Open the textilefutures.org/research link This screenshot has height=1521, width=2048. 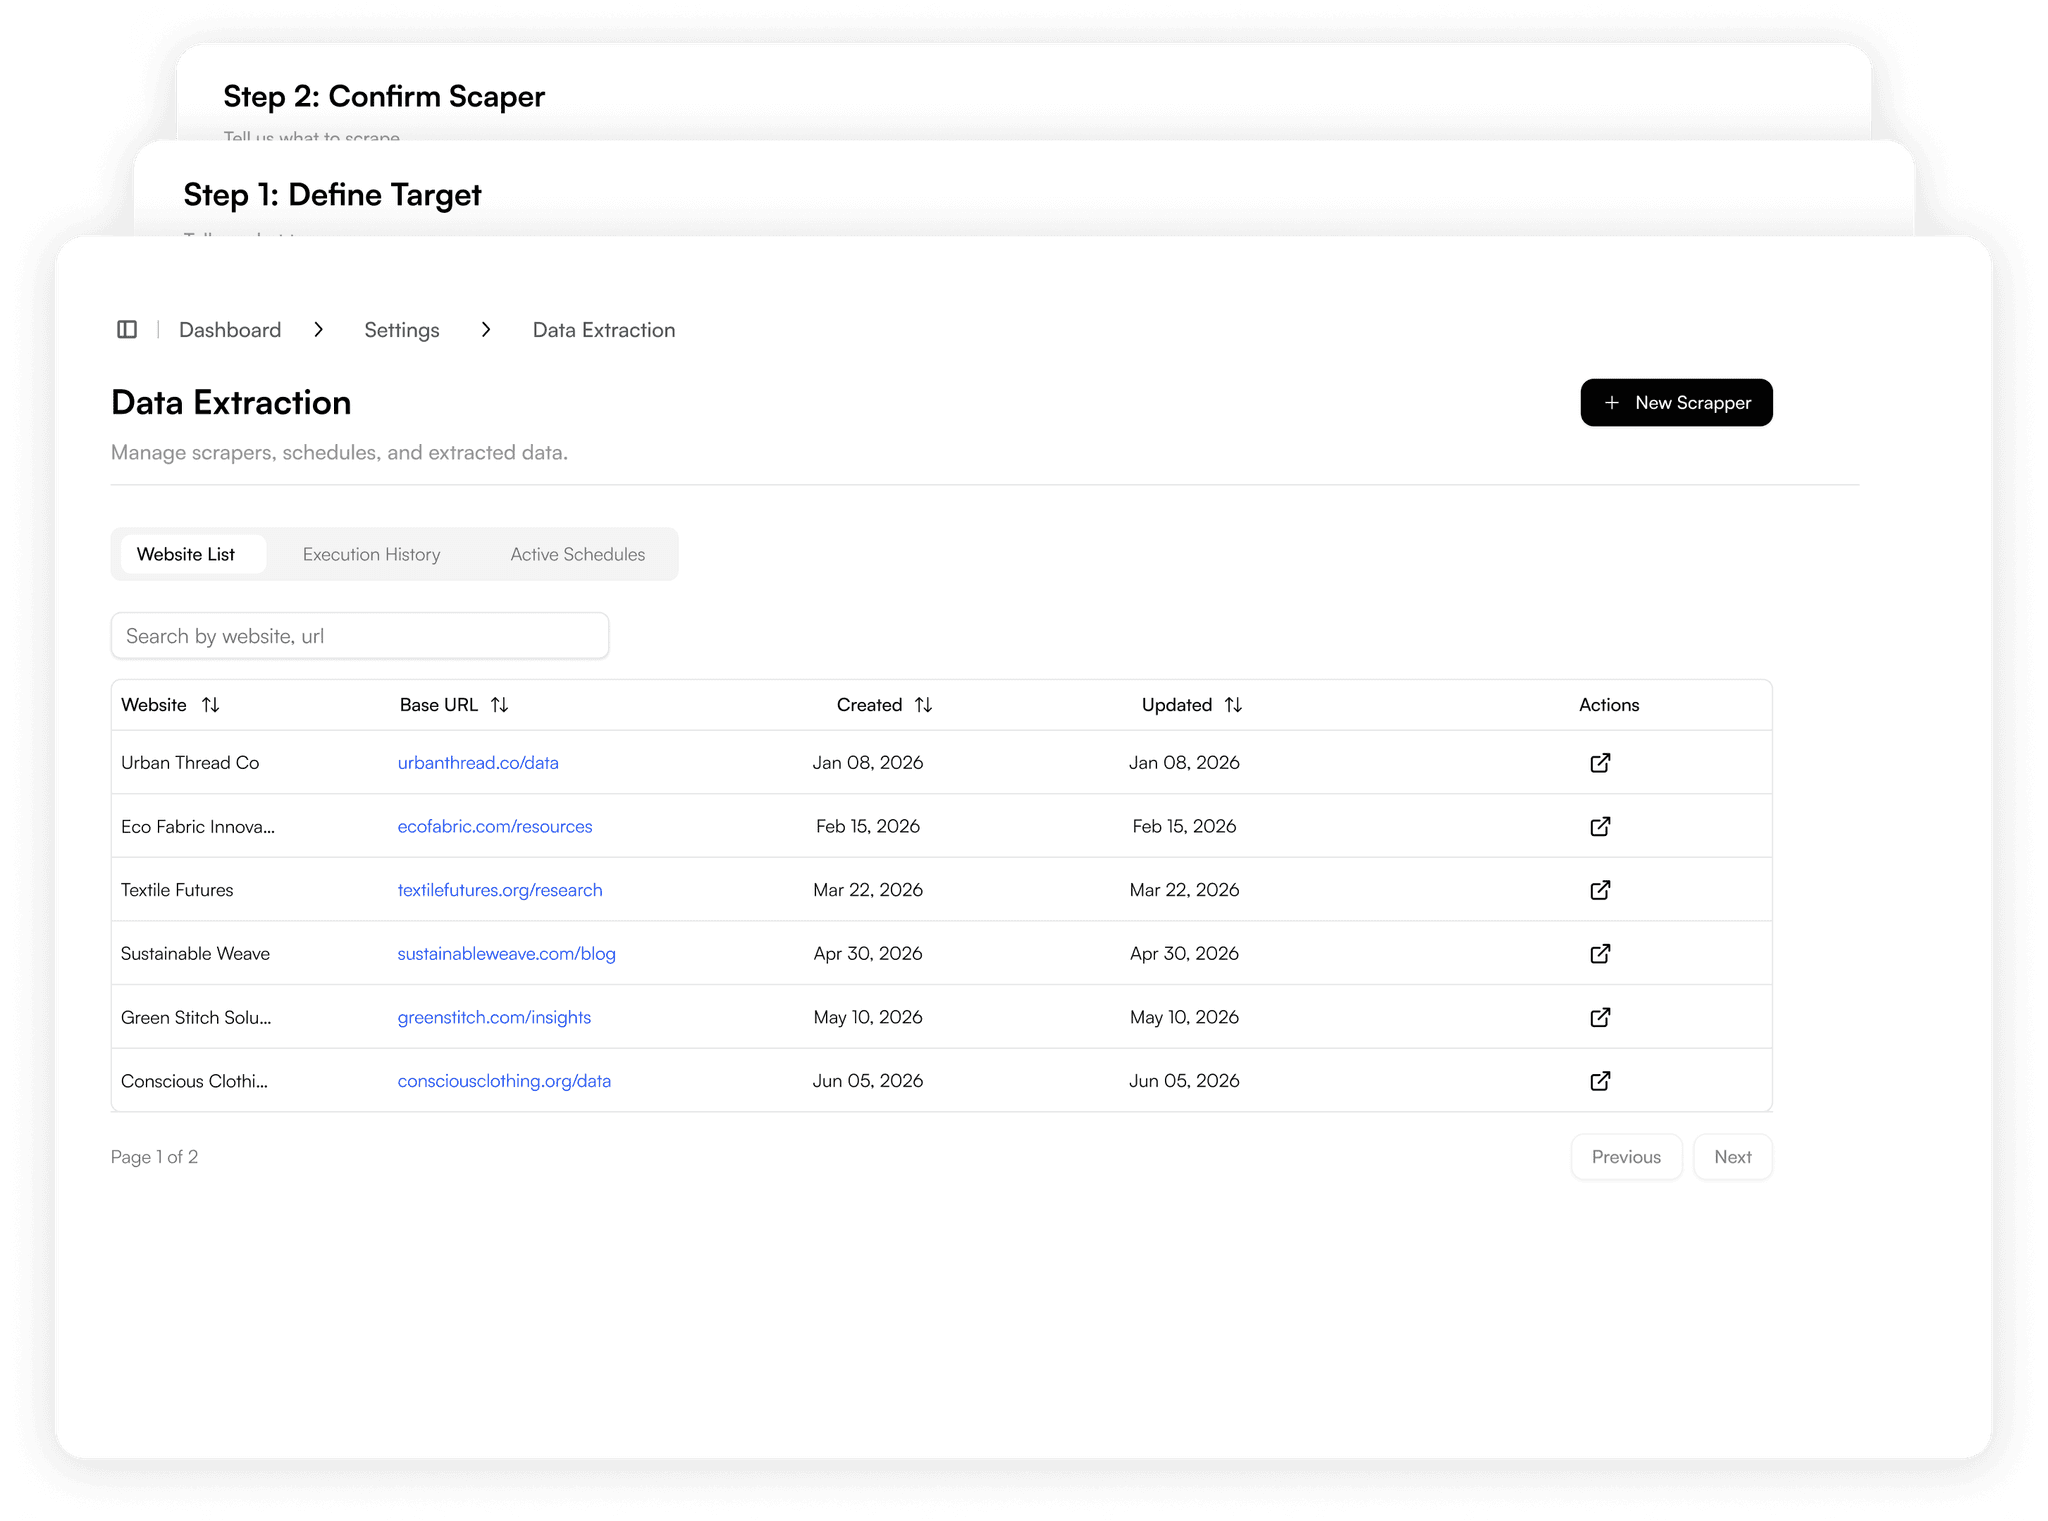(500, 890)
